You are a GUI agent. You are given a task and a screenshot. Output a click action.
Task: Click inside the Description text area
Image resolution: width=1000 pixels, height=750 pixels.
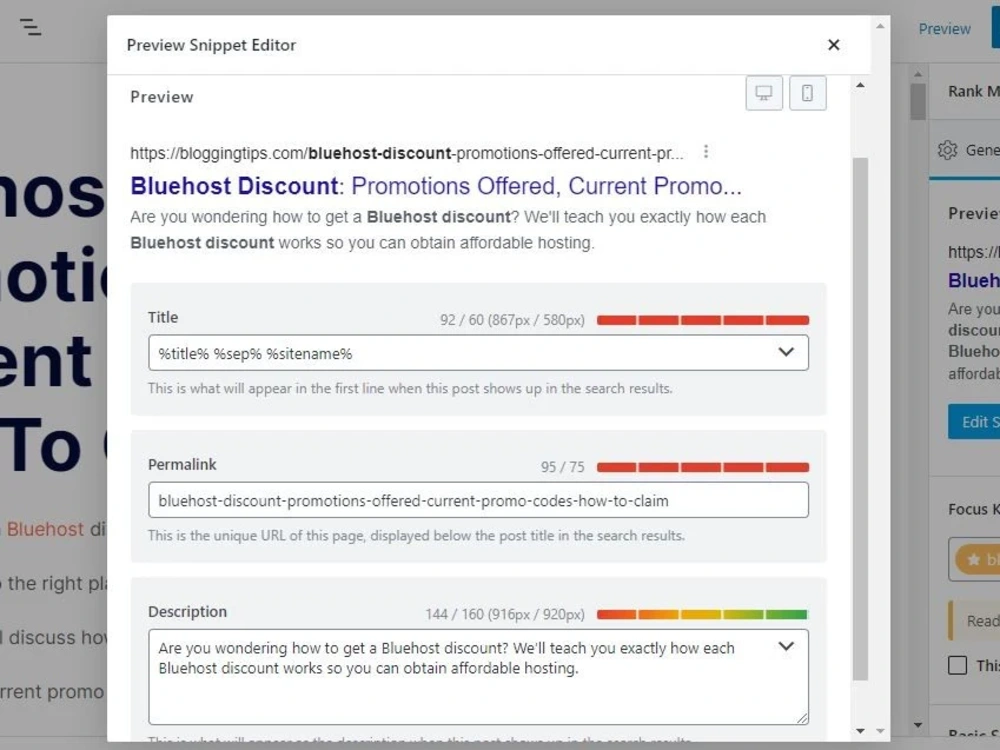click(478, 677)
